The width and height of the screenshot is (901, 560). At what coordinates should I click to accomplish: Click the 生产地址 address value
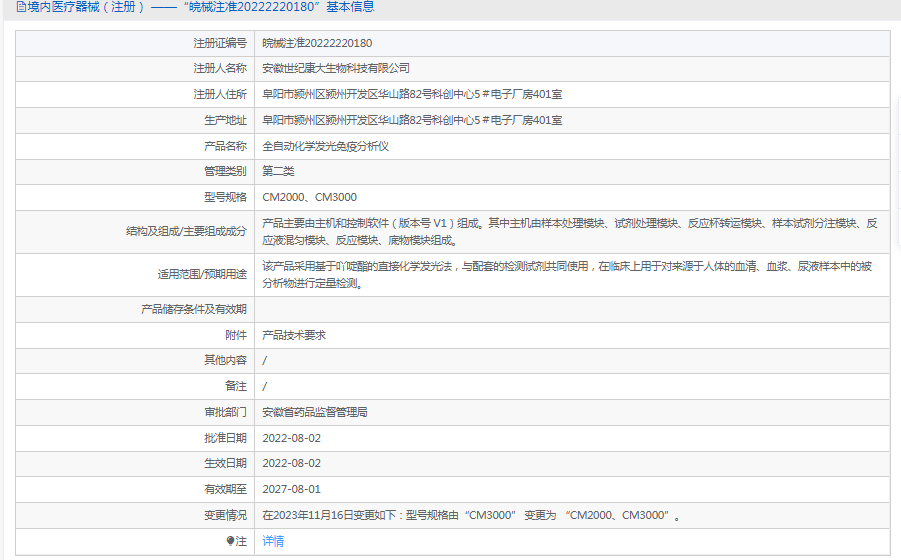coord(412,121)
